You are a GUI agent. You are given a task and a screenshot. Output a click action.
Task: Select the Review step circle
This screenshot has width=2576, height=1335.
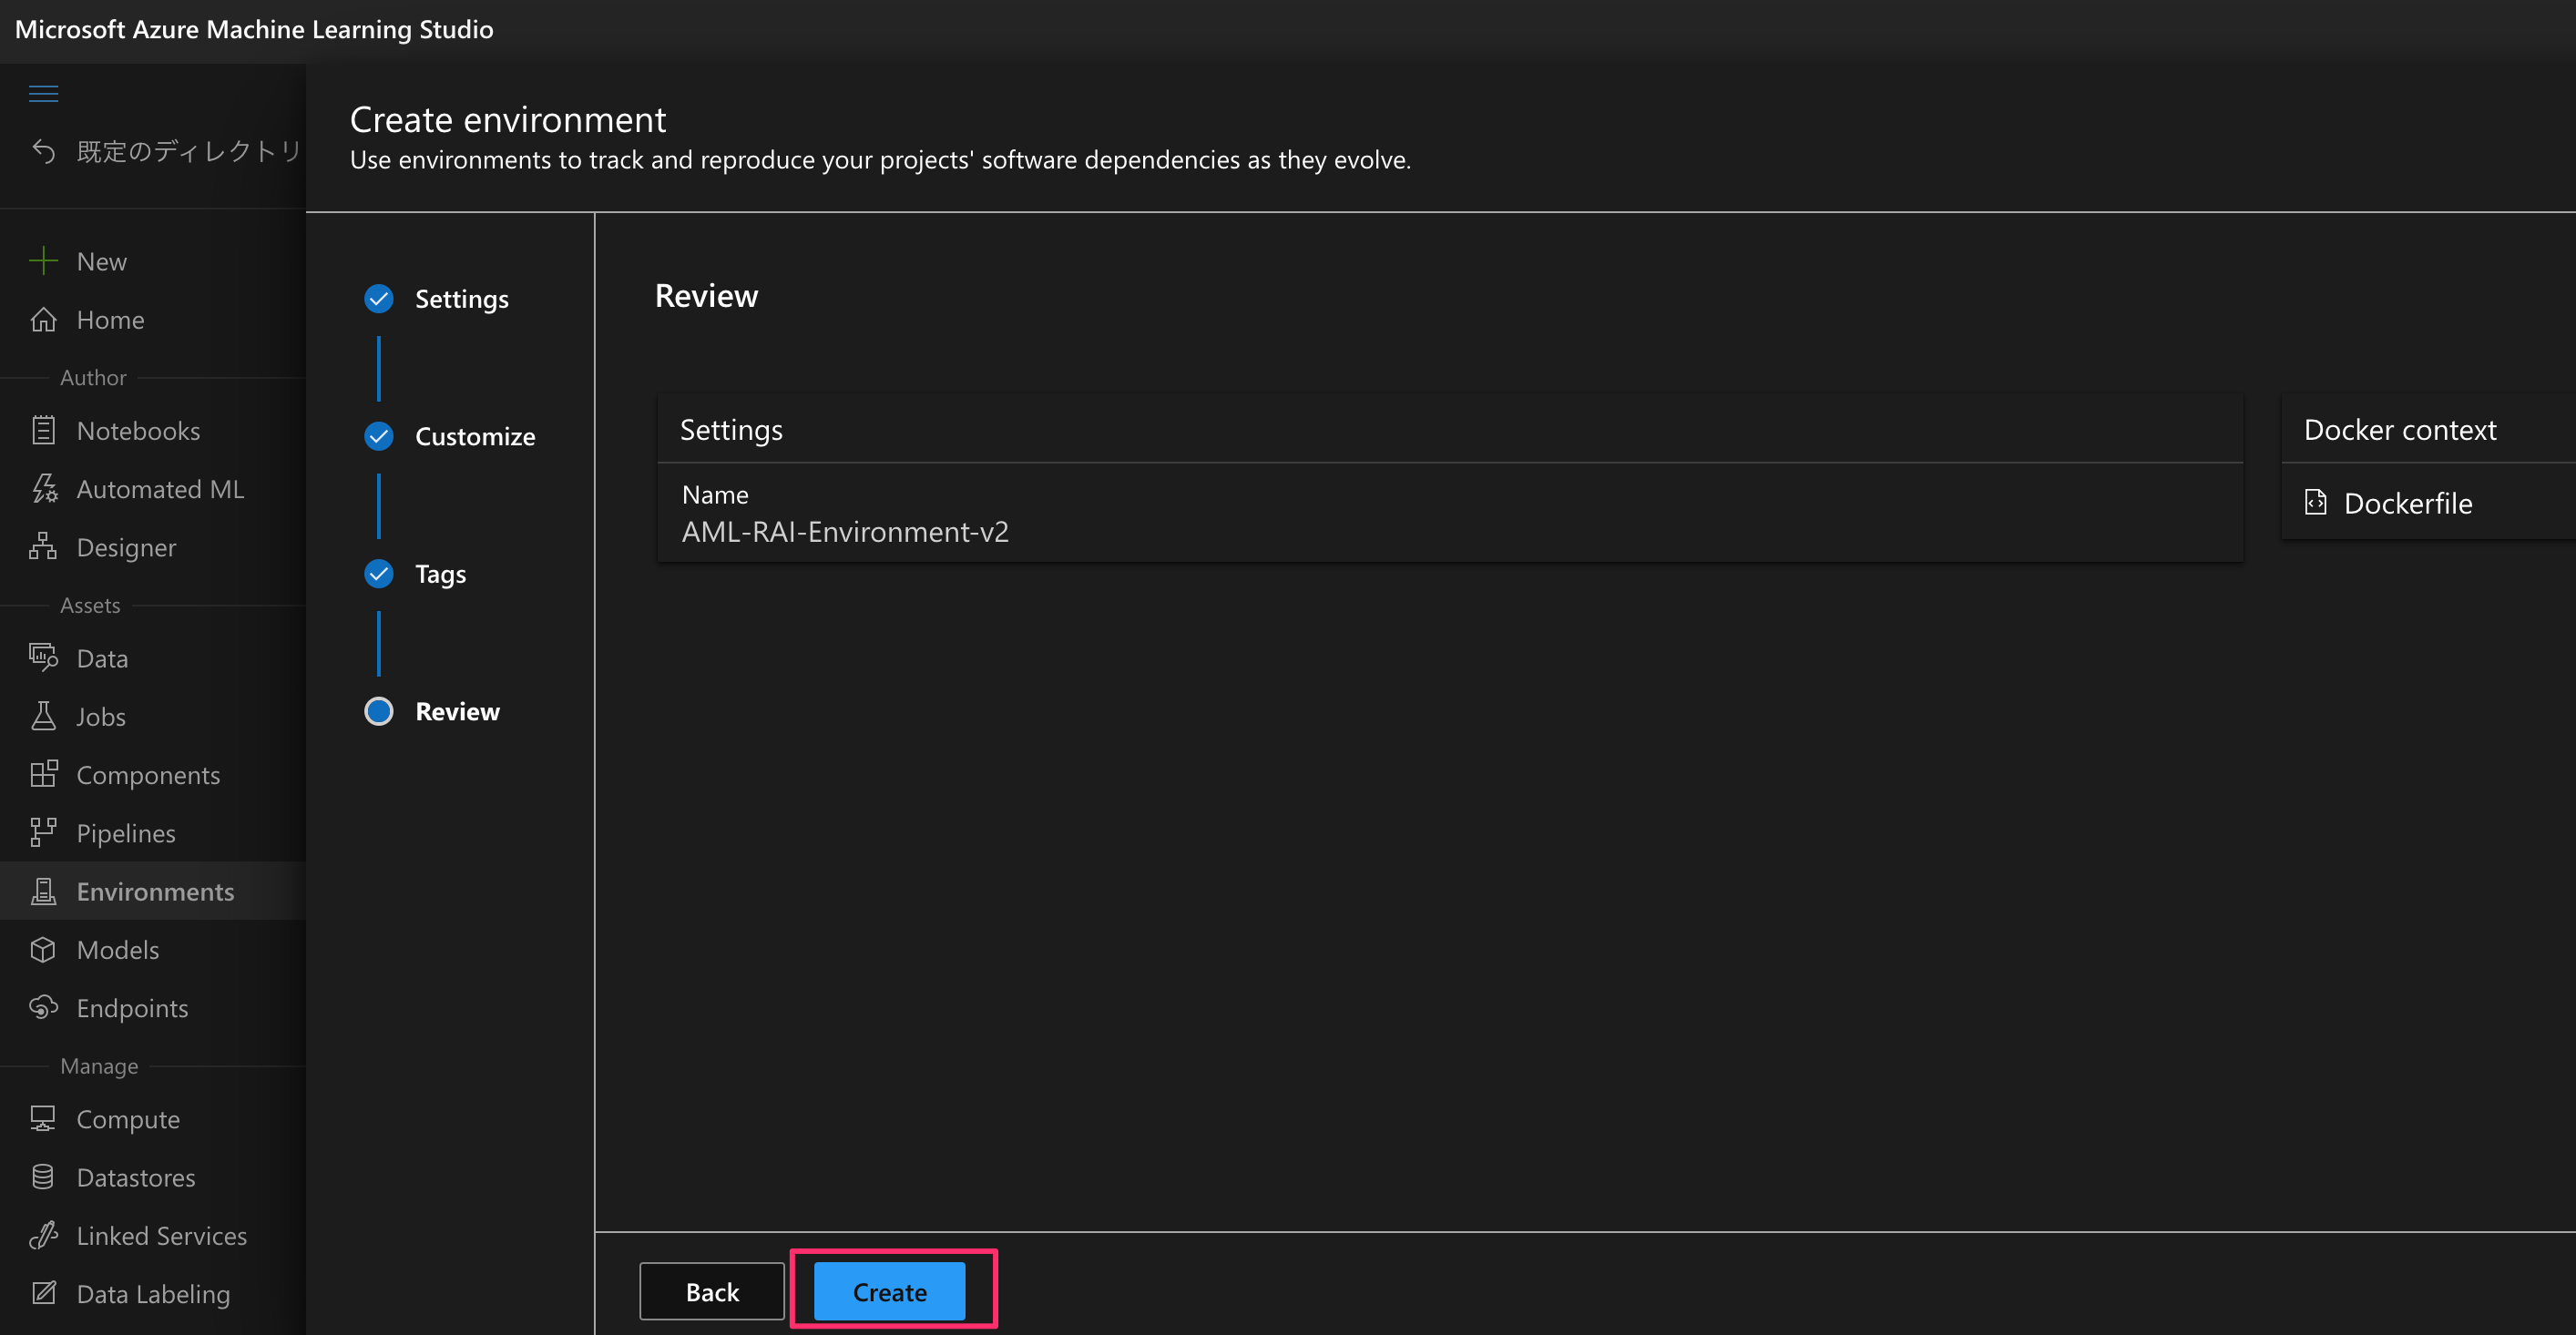coord(379,711)
